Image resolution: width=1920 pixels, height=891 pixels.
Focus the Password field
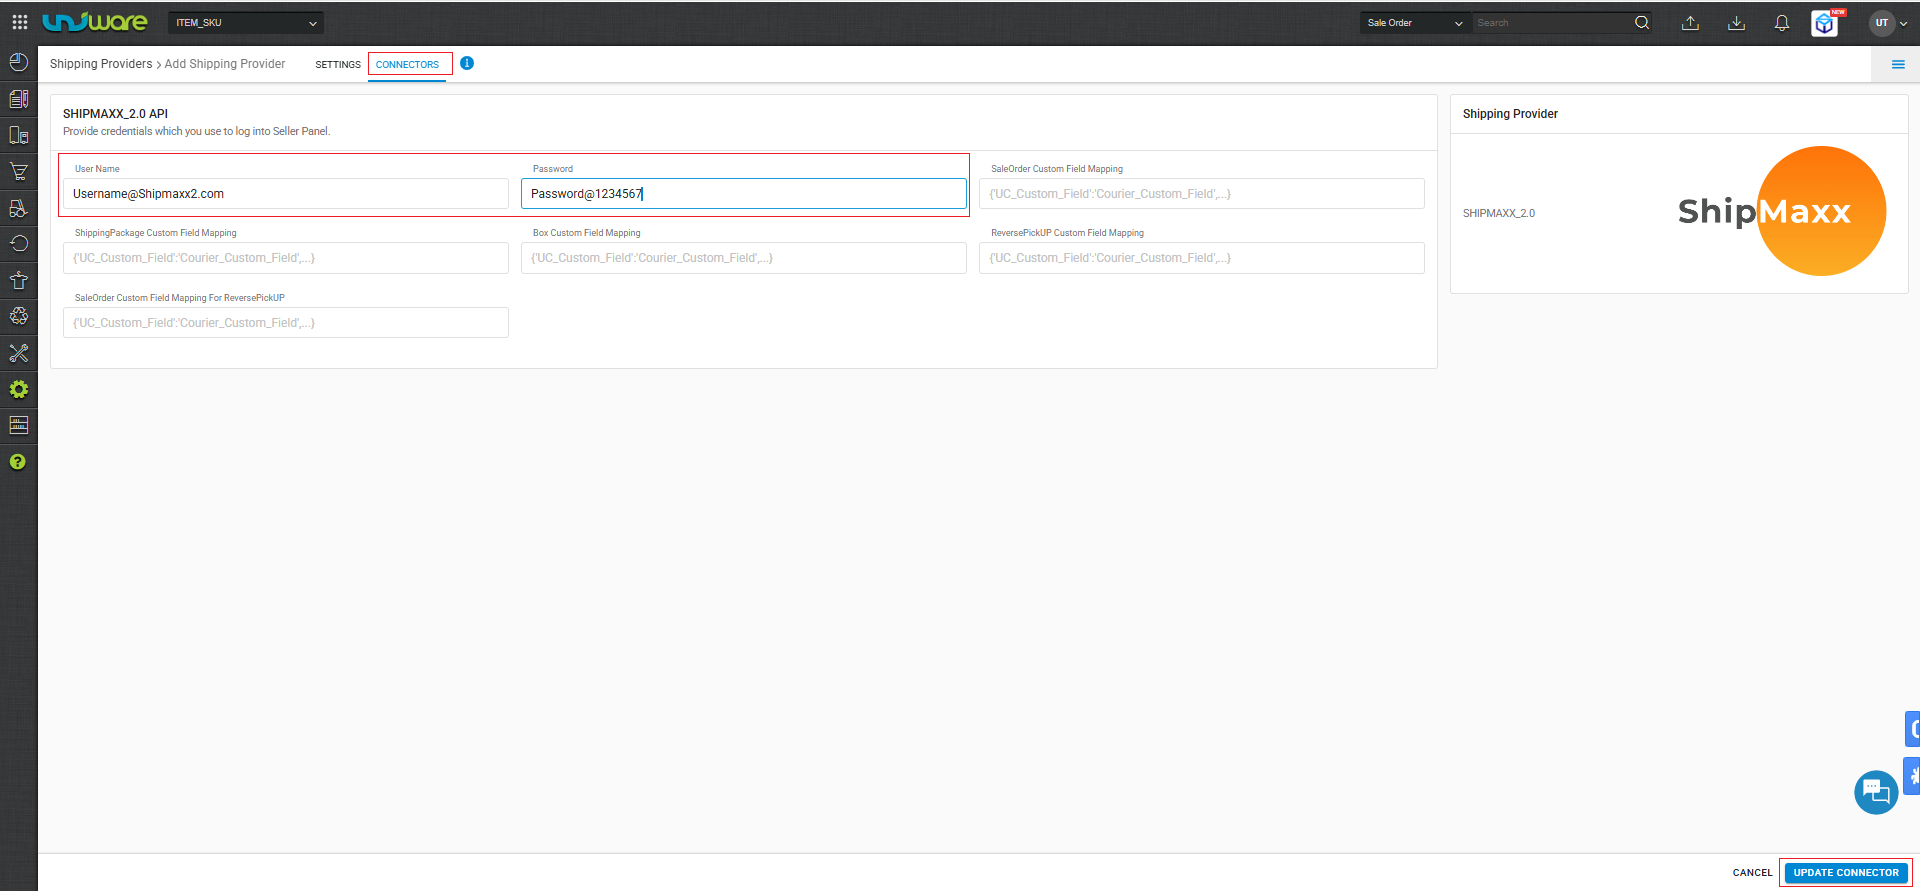[744, 194]
